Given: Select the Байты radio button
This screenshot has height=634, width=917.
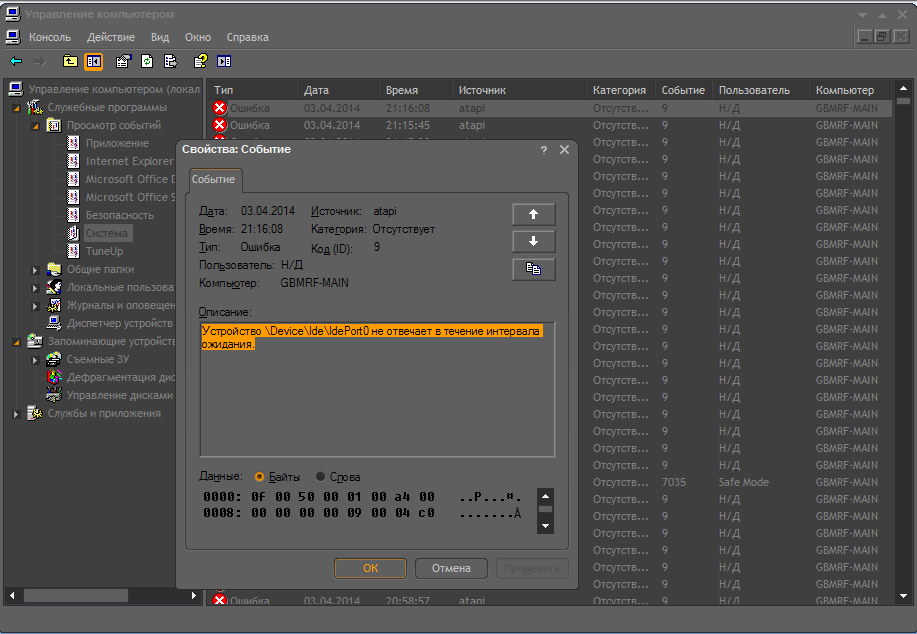Looking at the screenshot, I should [x=260, y=477].
